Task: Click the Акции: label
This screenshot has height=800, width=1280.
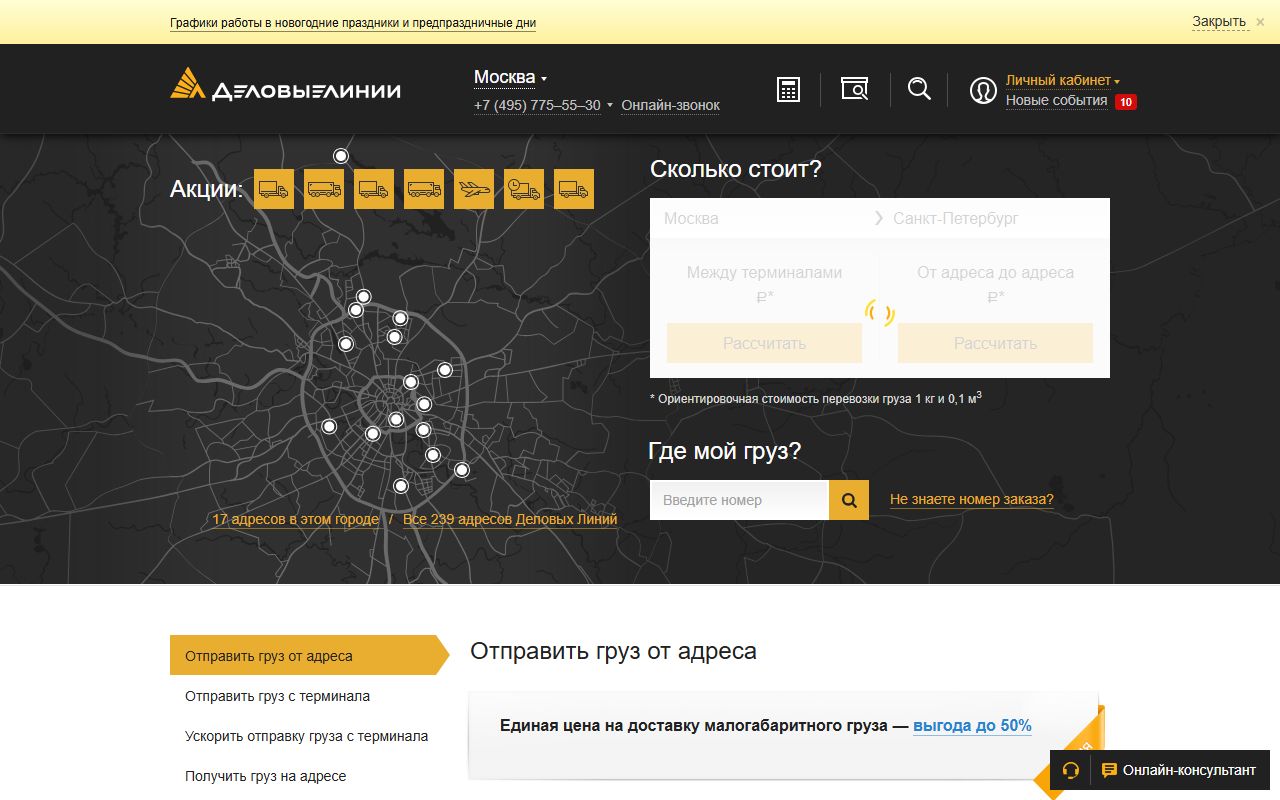Action: click(207, 189)
